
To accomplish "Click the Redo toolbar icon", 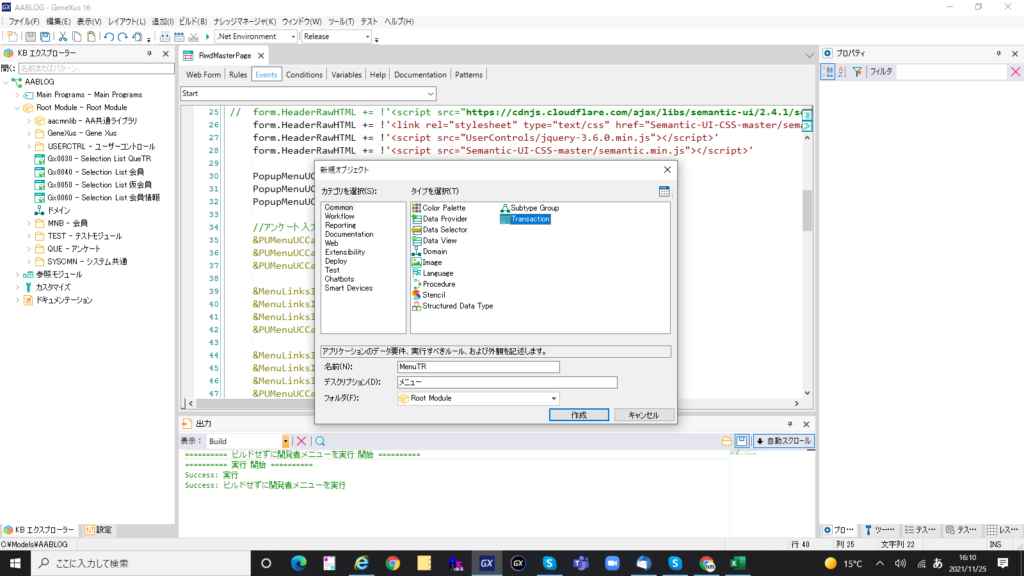I will (x=122, y=37).
